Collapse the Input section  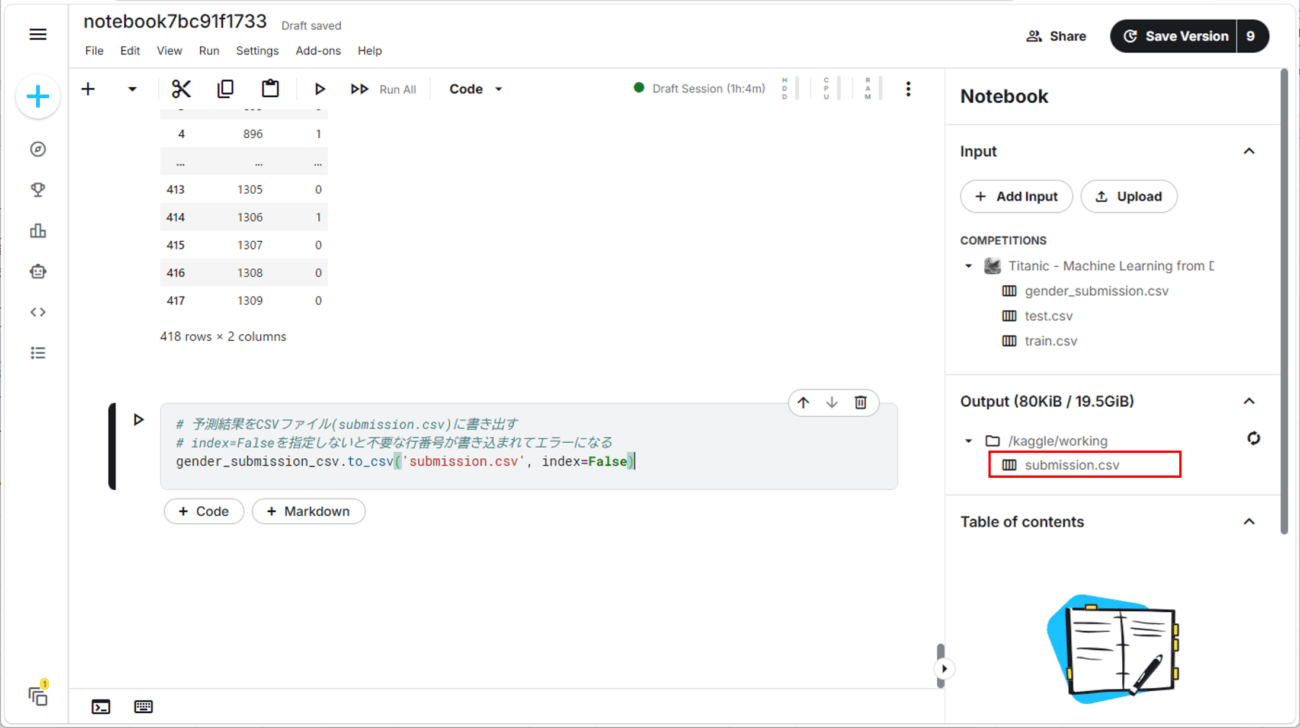[x=1249, y=151]
